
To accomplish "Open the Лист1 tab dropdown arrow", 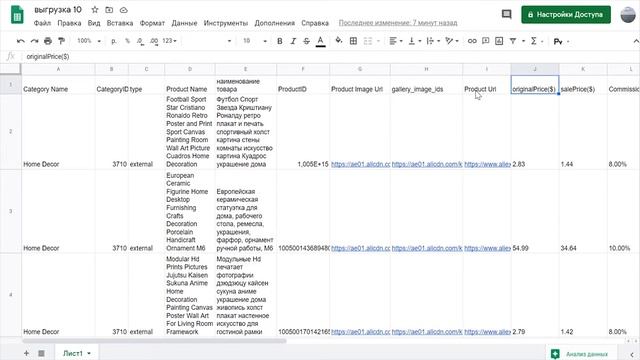I will [89, 353].
